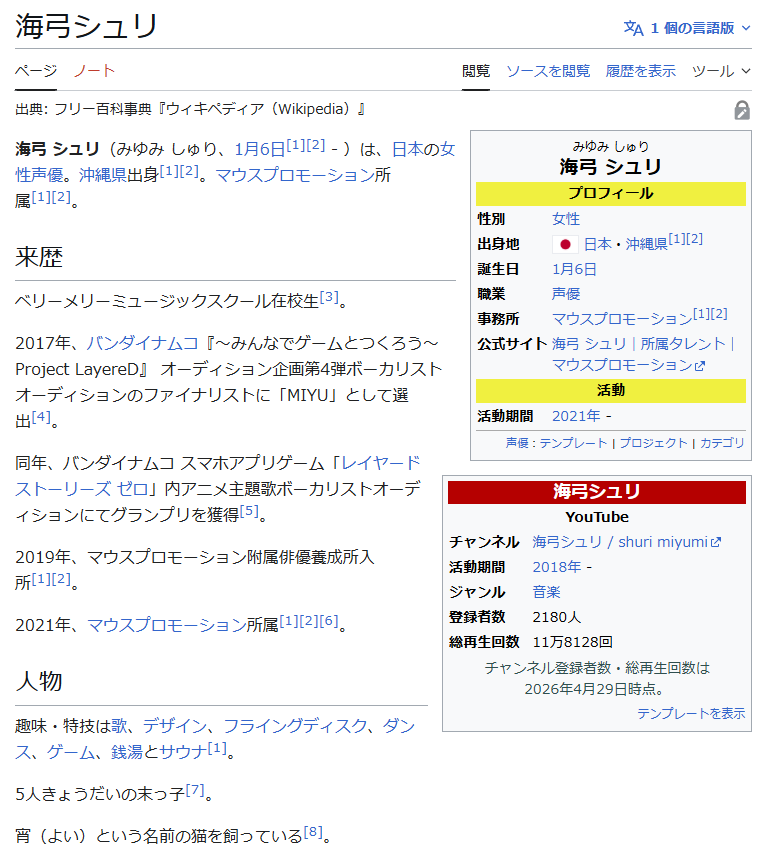Click the テンプレートを表示 link
Screen dimensions: 761x865
click(691, 713)
